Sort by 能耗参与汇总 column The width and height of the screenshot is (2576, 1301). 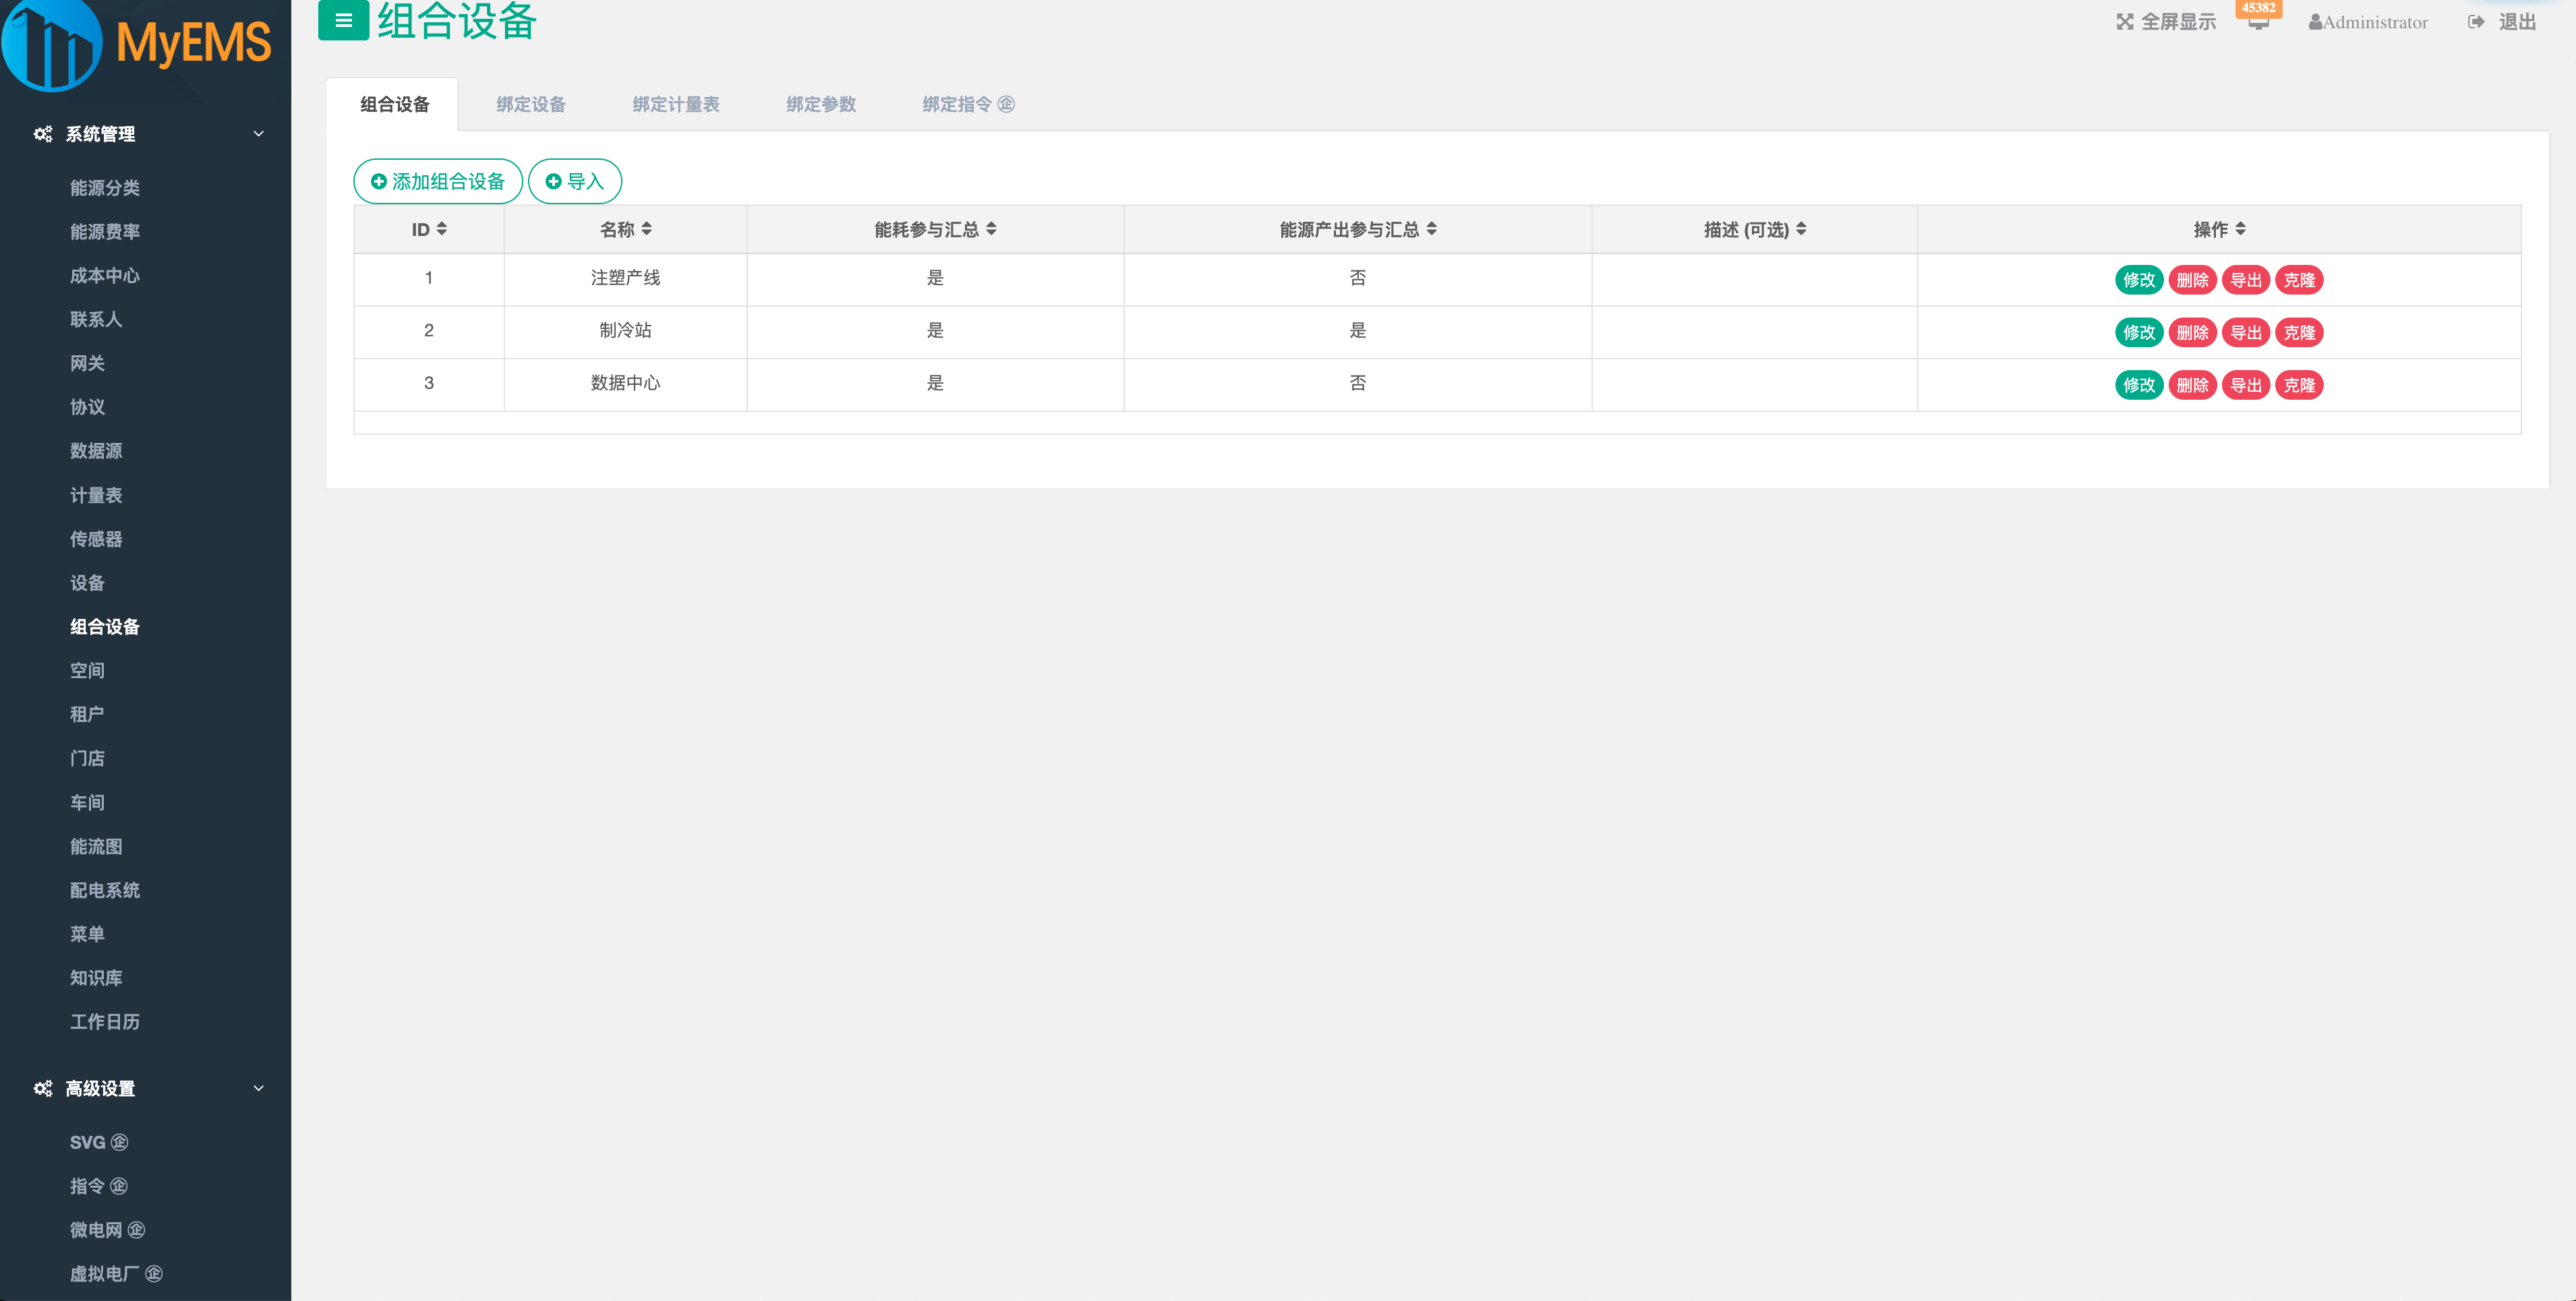(x=991, y=229)
